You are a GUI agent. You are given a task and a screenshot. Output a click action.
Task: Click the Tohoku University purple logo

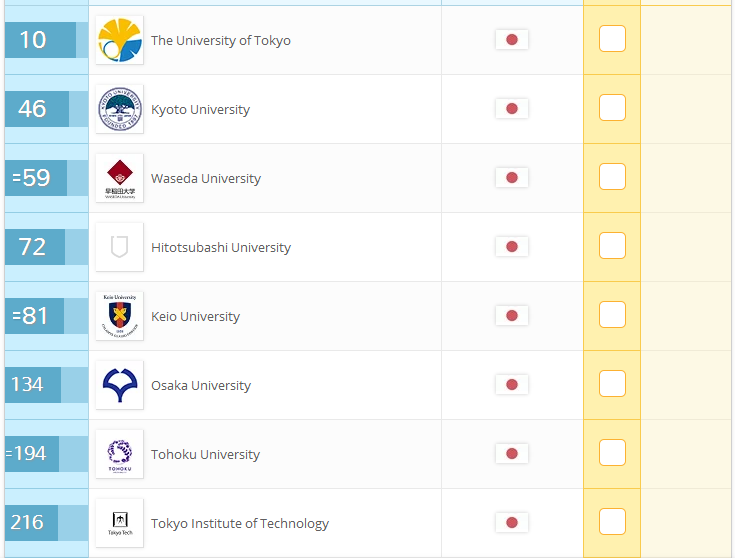tap(120, 453)
